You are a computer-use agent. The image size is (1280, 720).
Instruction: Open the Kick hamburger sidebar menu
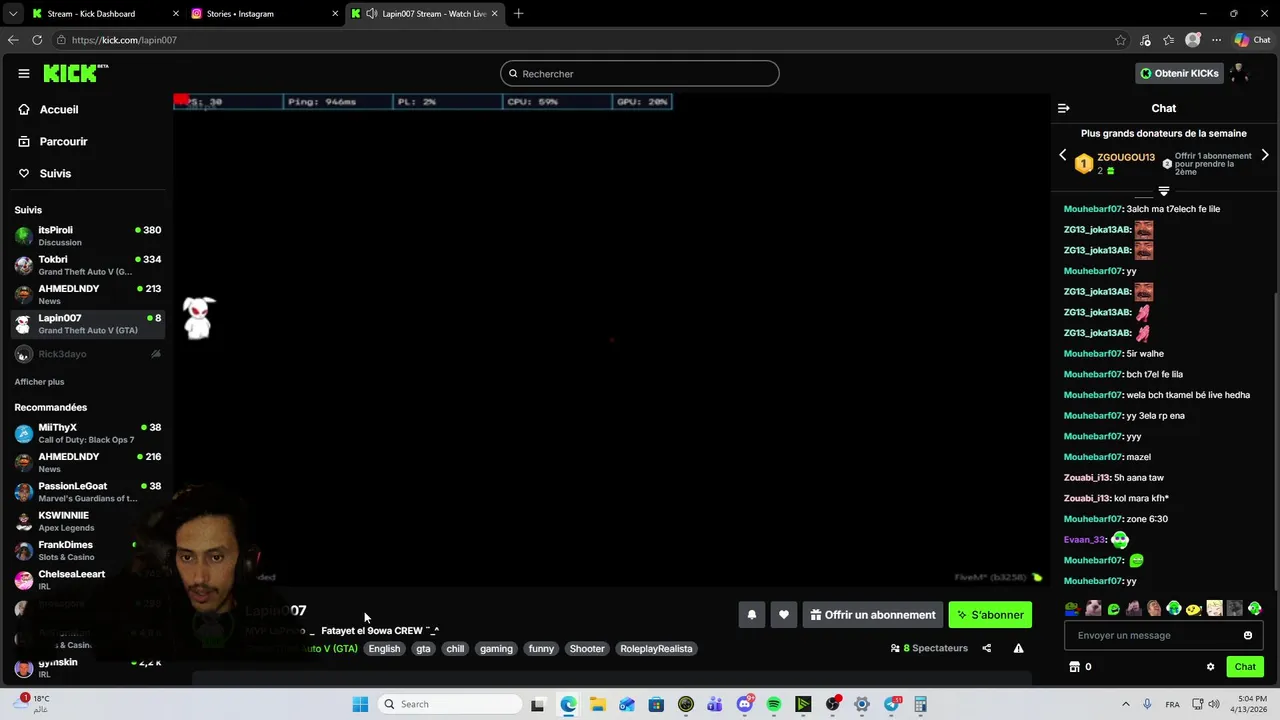pyautogui.click(x=24, y=73)
